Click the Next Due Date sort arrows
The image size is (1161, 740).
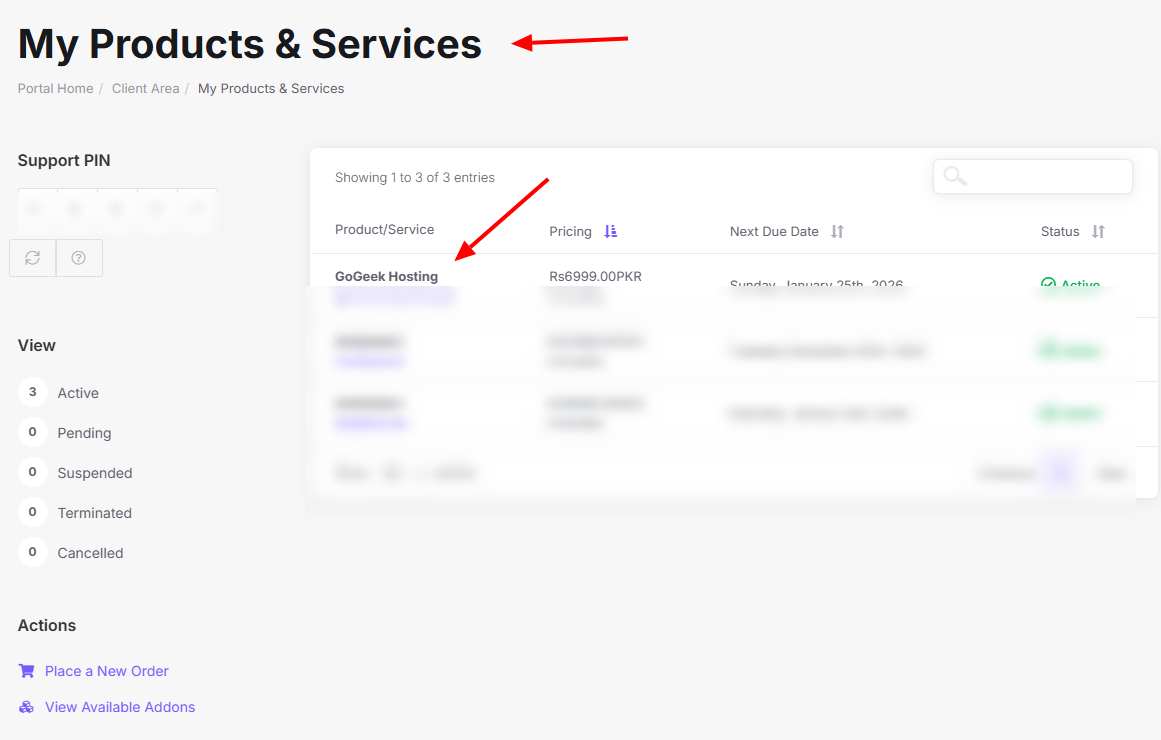click(838, 231)
